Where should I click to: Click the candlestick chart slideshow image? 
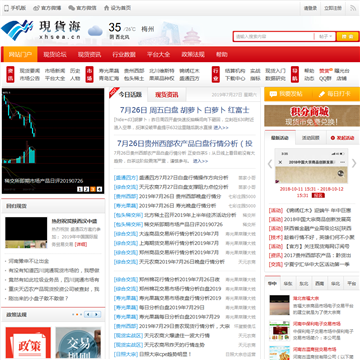(53, 141)
